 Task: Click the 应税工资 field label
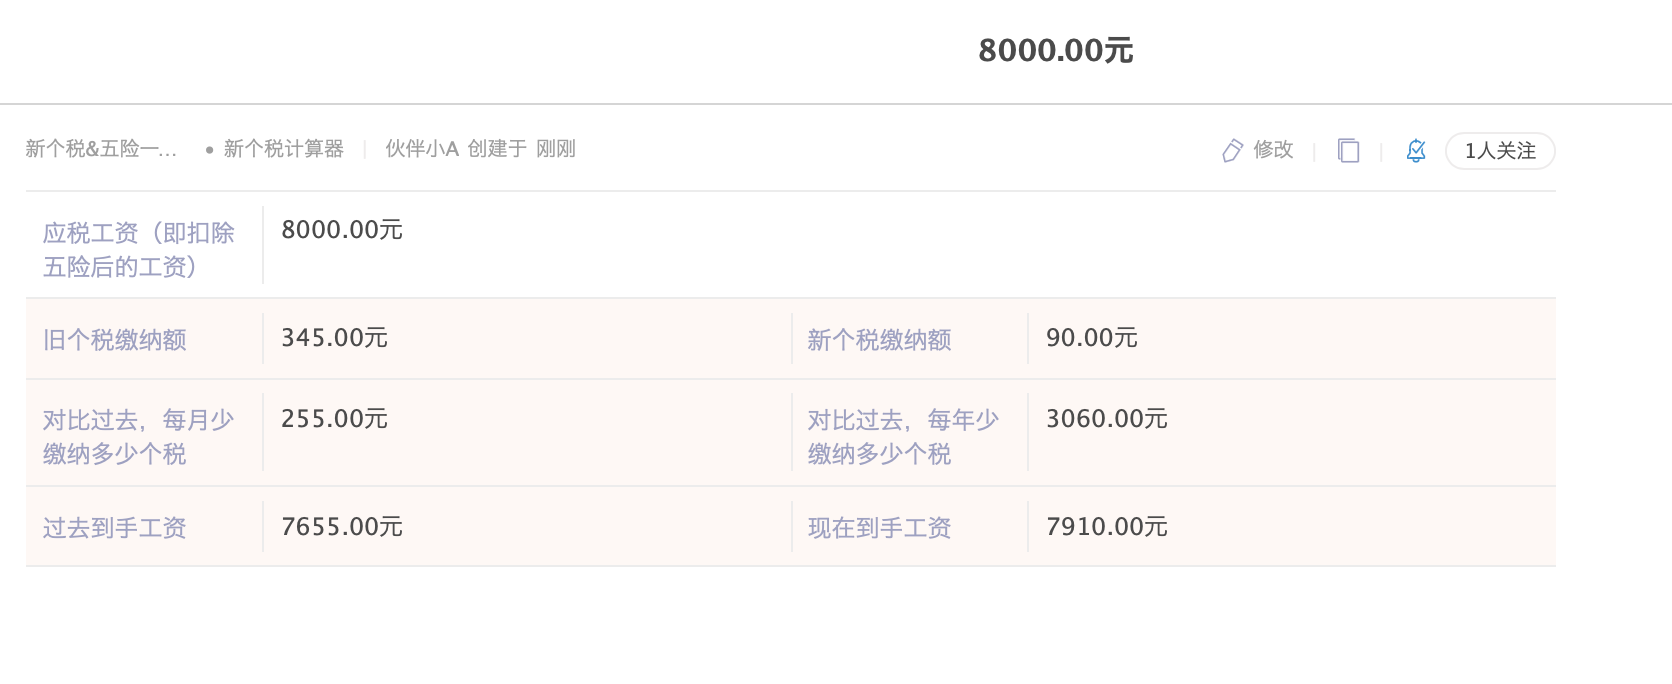click(139, 250)
